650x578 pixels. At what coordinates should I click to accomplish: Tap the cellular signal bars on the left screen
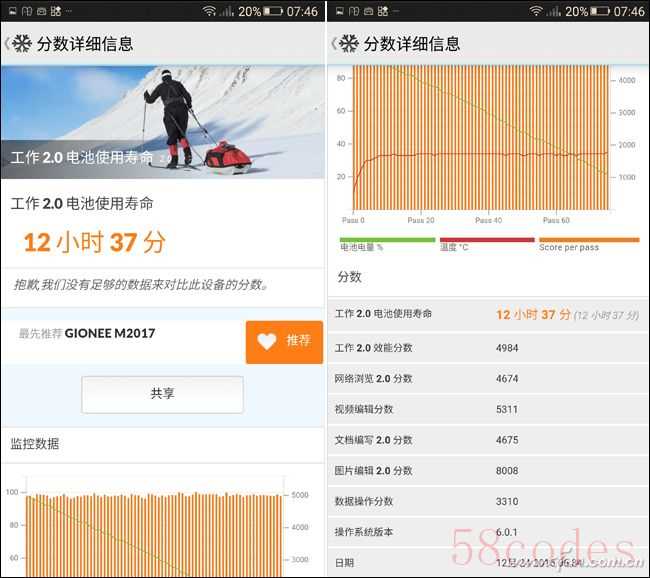click(227, 11)
